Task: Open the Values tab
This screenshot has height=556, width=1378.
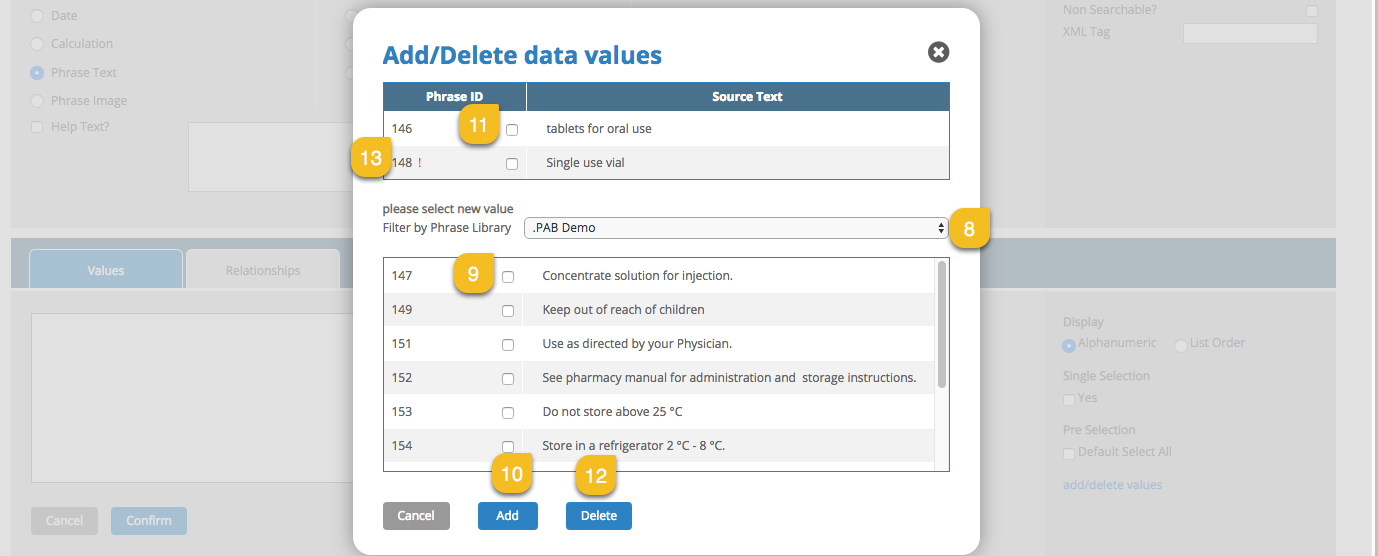Action: coord(106,270)
